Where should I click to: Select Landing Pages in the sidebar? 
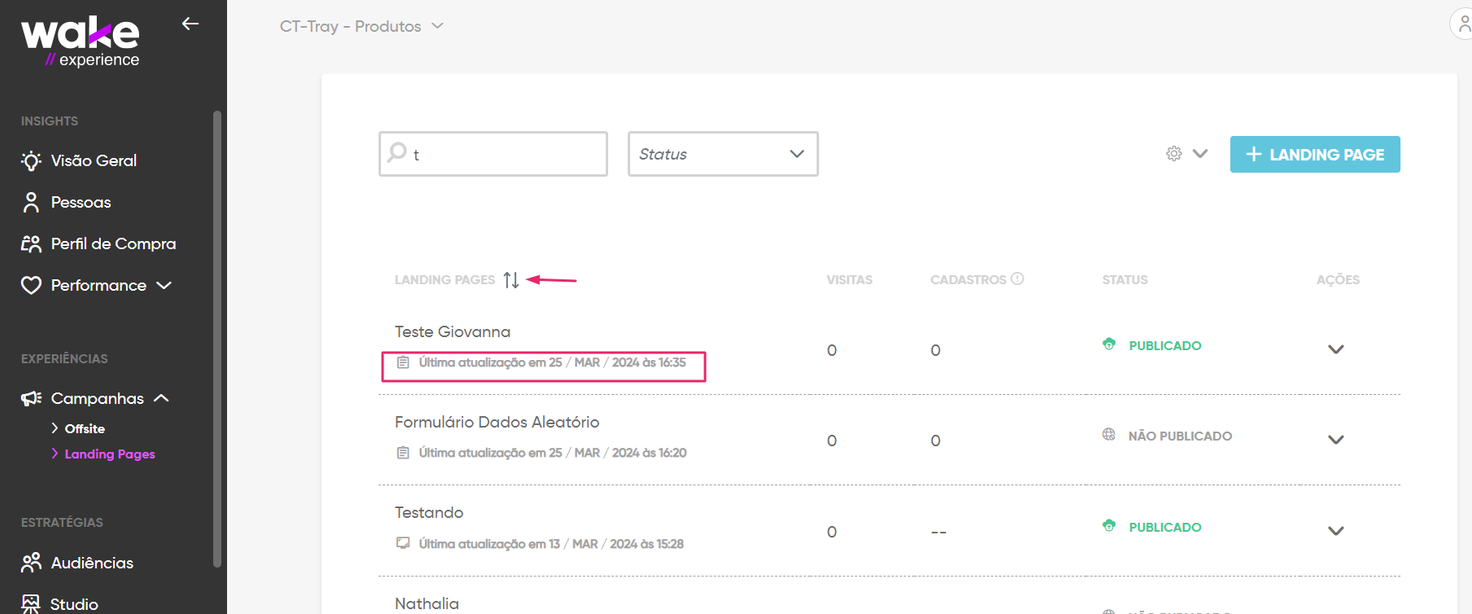tap(110, 454)
